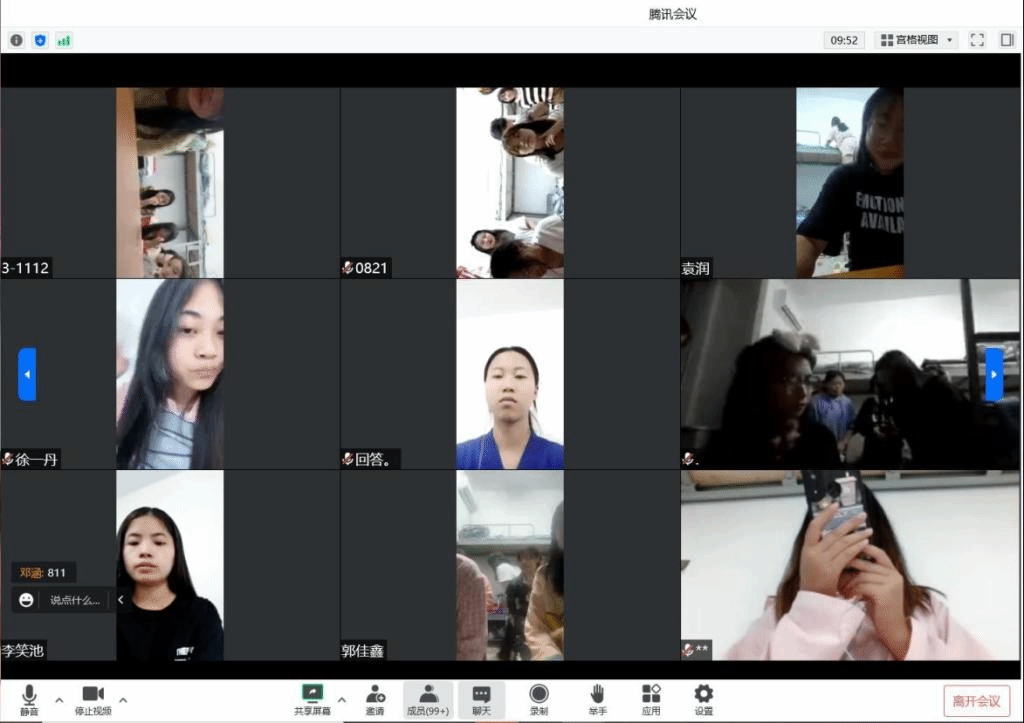Toggle the side panel icon at top right
The image size is (1024, 723).
[x=1007, y=40]
